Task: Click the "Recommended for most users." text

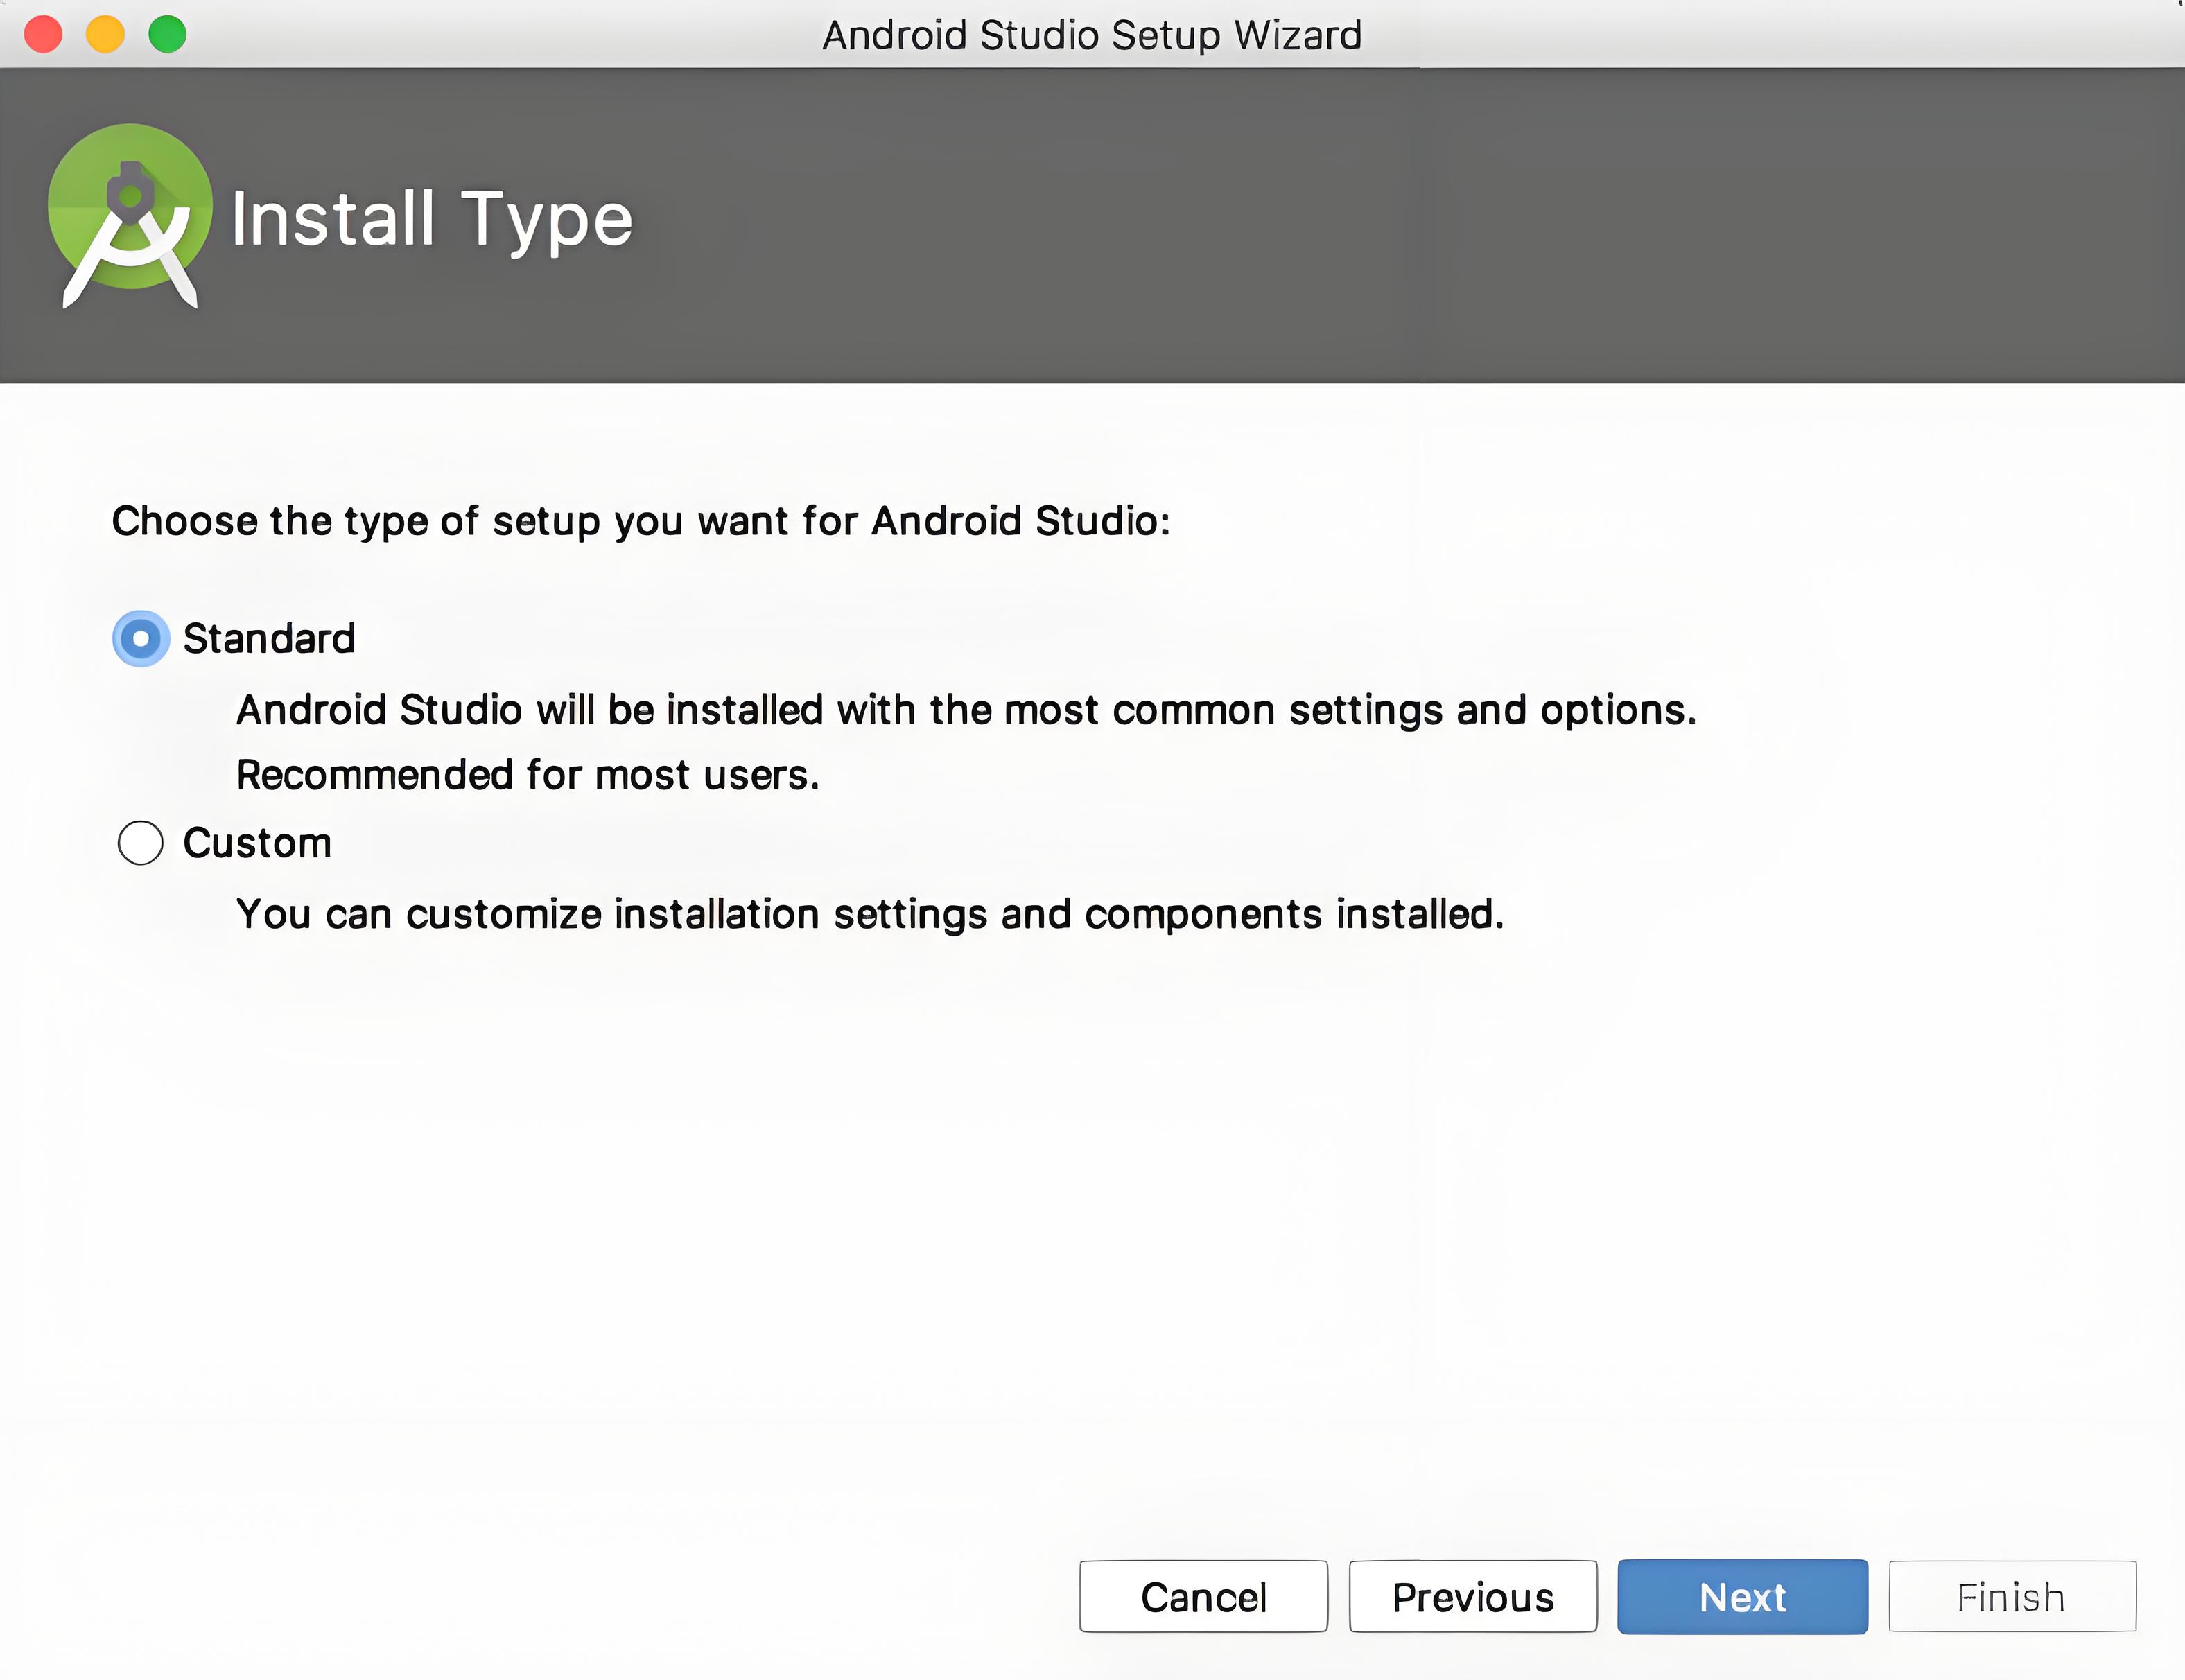Action: (x=528, y=775)
